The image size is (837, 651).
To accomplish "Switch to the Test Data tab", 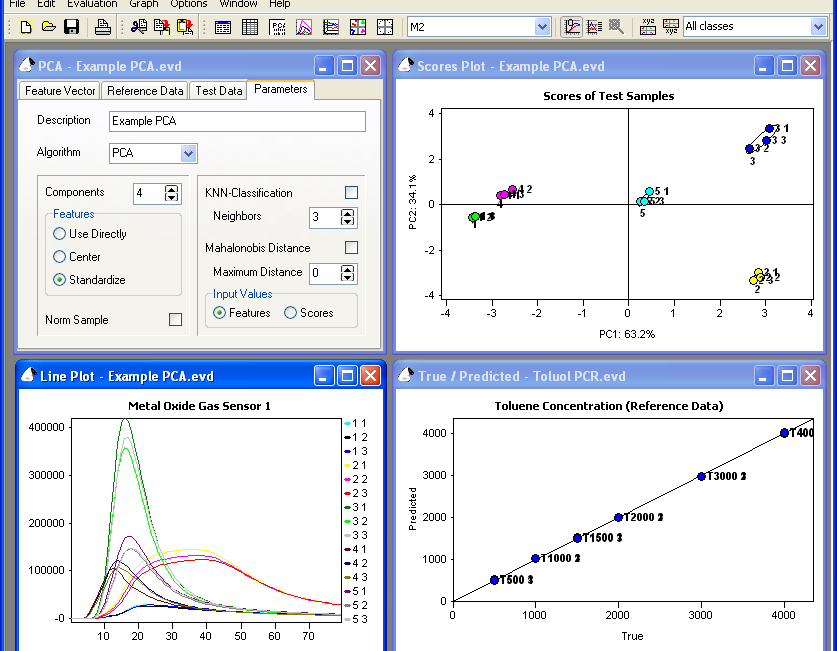I will [x=218, y=91].
